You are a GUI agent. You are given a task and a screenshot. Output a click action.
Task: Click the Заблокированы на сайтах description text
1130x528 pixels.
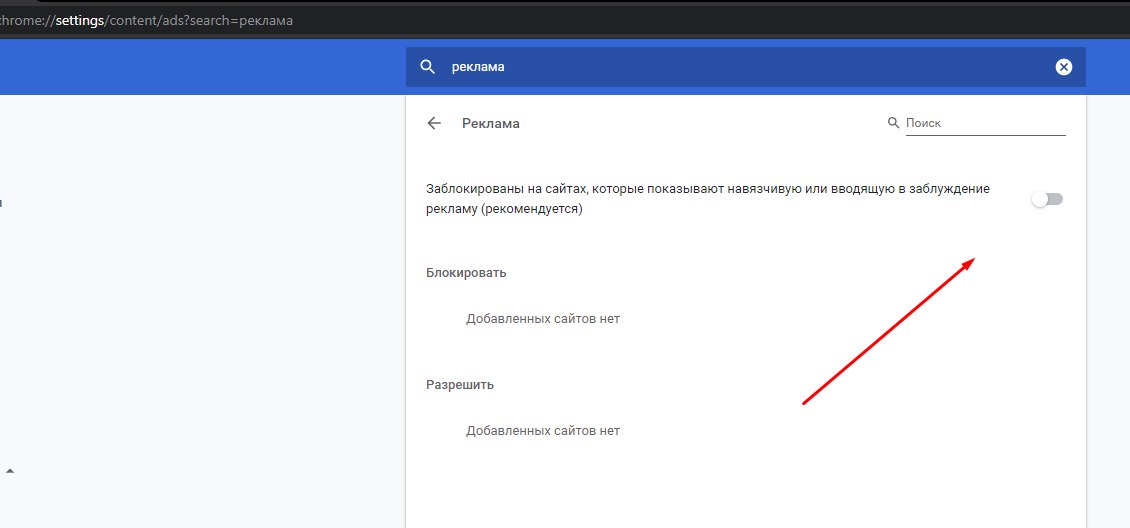click(708, 200)
